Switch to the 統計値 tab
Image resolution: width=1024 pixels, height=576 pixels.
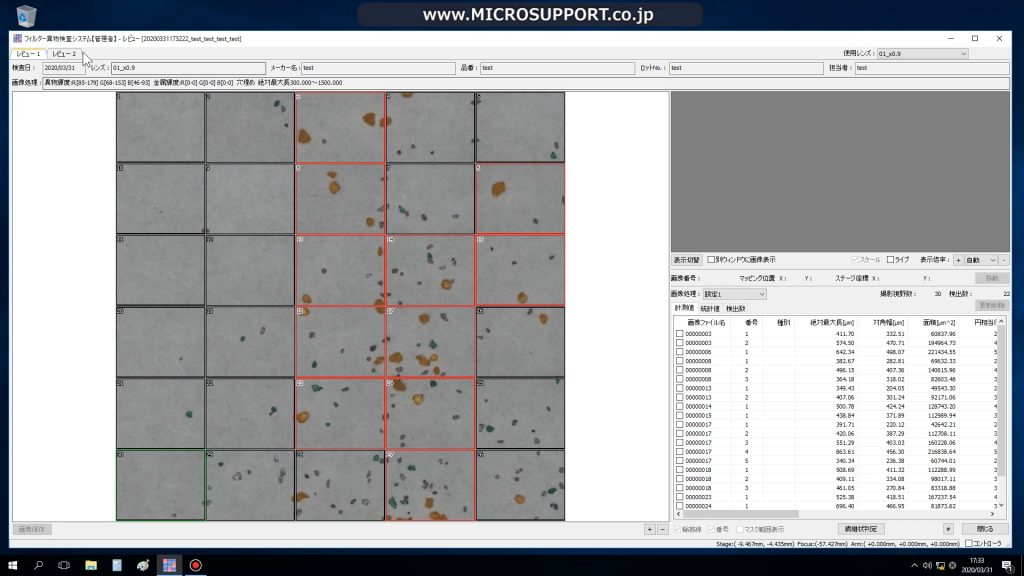[710, 308]
